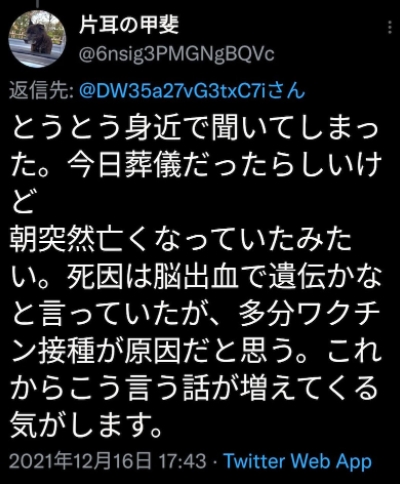
Task: Click the 返信先 reply-to label
Action: [42, 91]
